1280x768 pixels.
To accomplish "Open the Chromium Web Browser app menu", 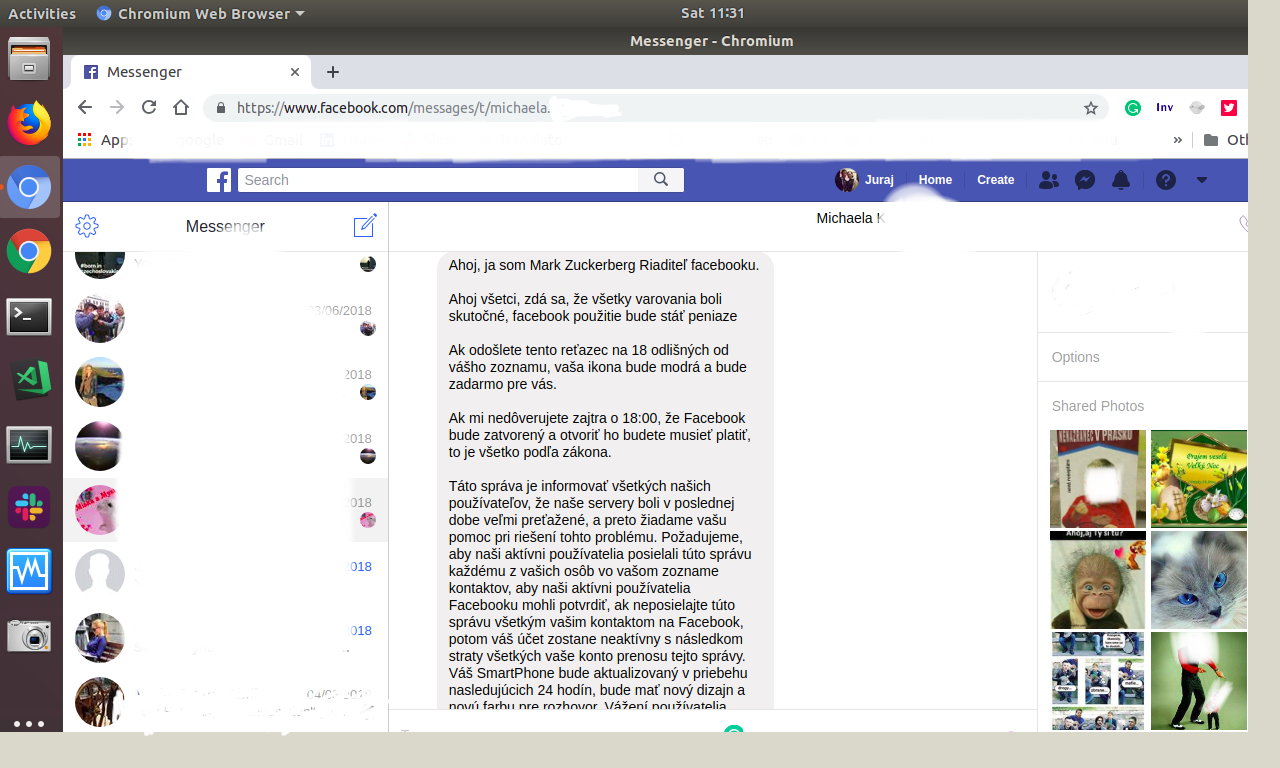I will pos(200,13).
